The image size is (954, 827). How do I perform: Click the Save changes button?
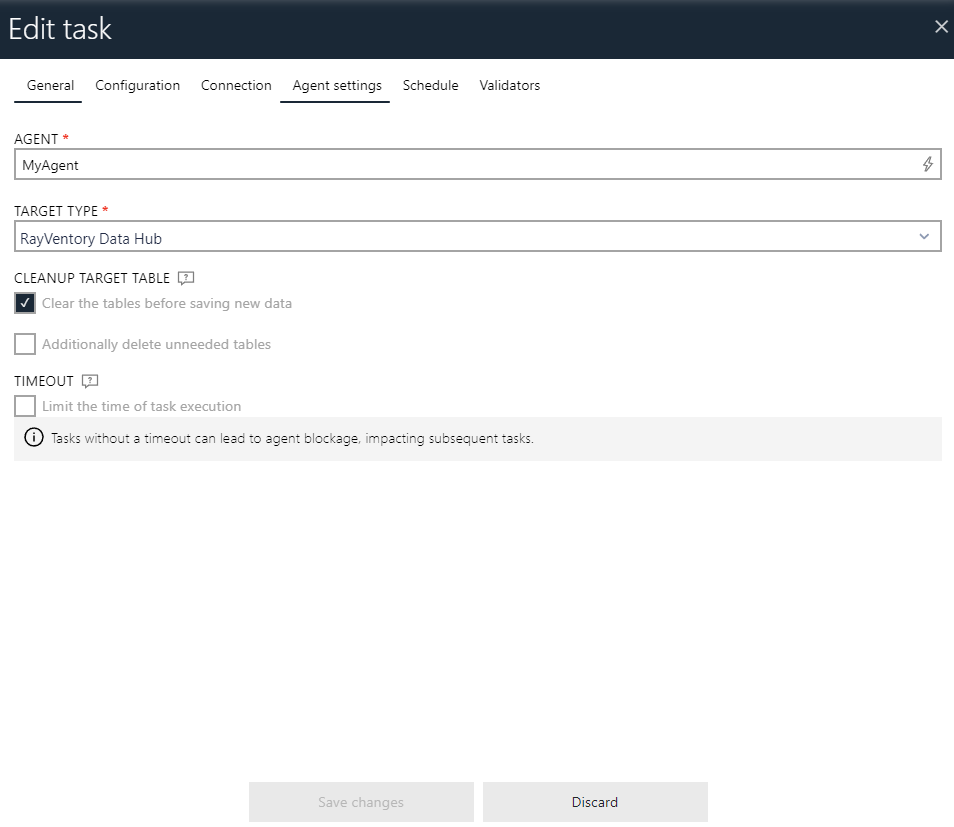coord(360,801)
